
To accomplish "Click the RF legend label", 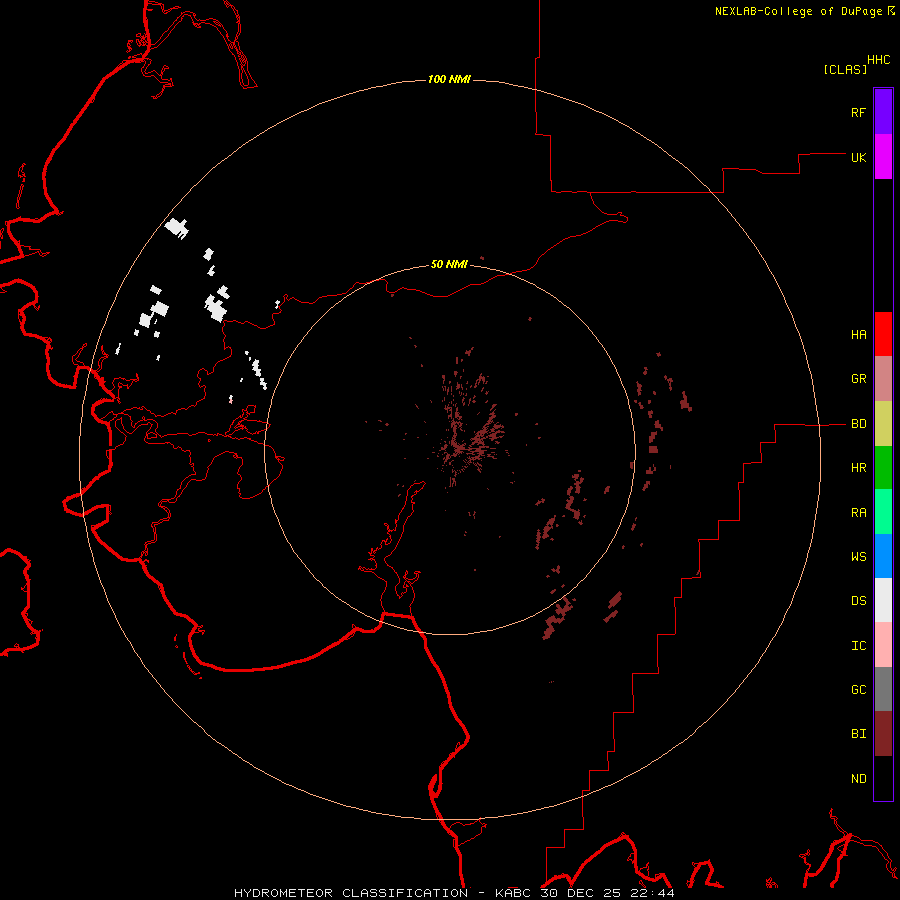I will coord(858,112).
